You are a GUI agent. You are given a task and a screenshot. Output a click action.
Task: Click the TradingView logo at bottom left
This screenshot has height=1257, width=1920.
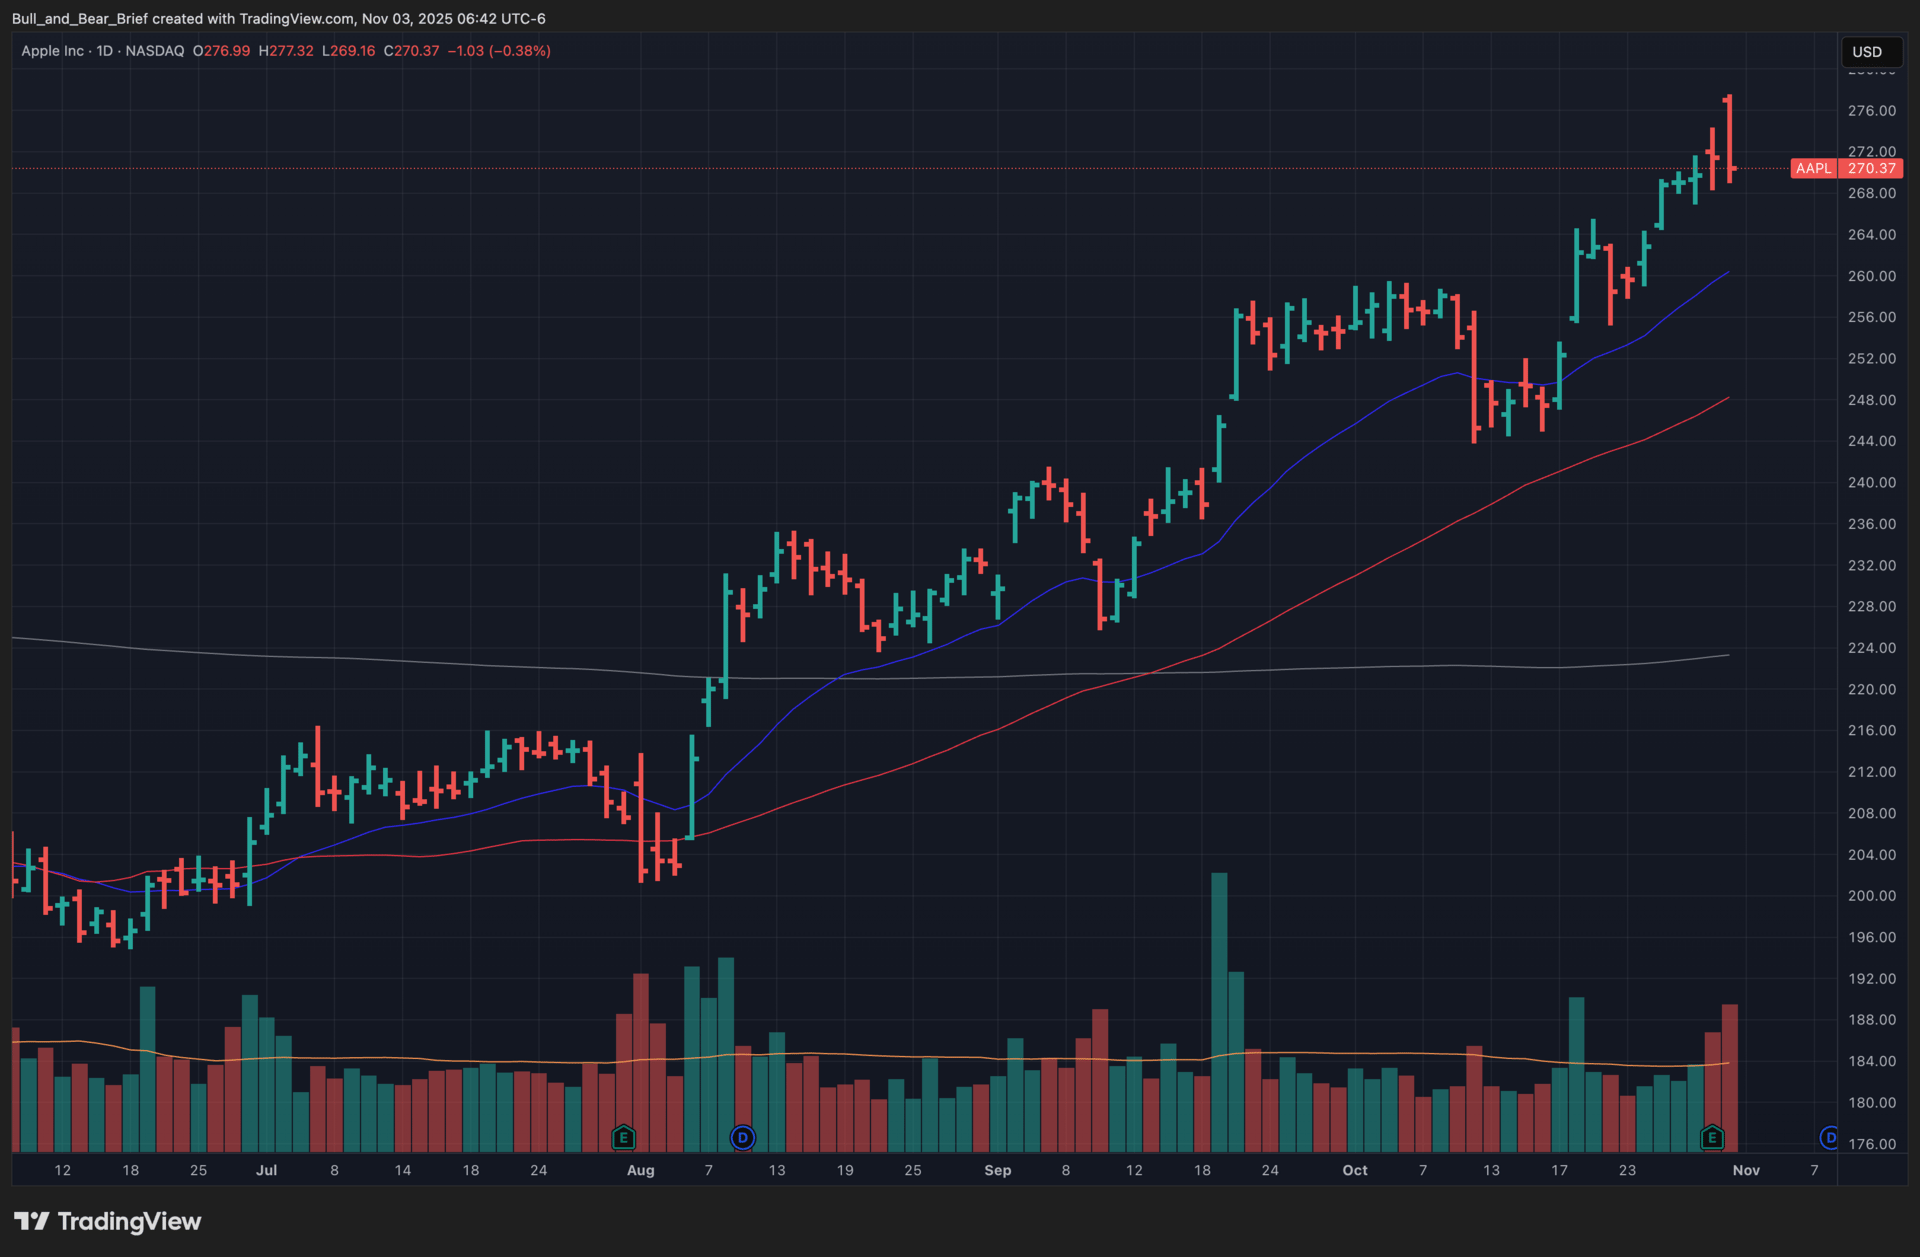coord(108,1221)
